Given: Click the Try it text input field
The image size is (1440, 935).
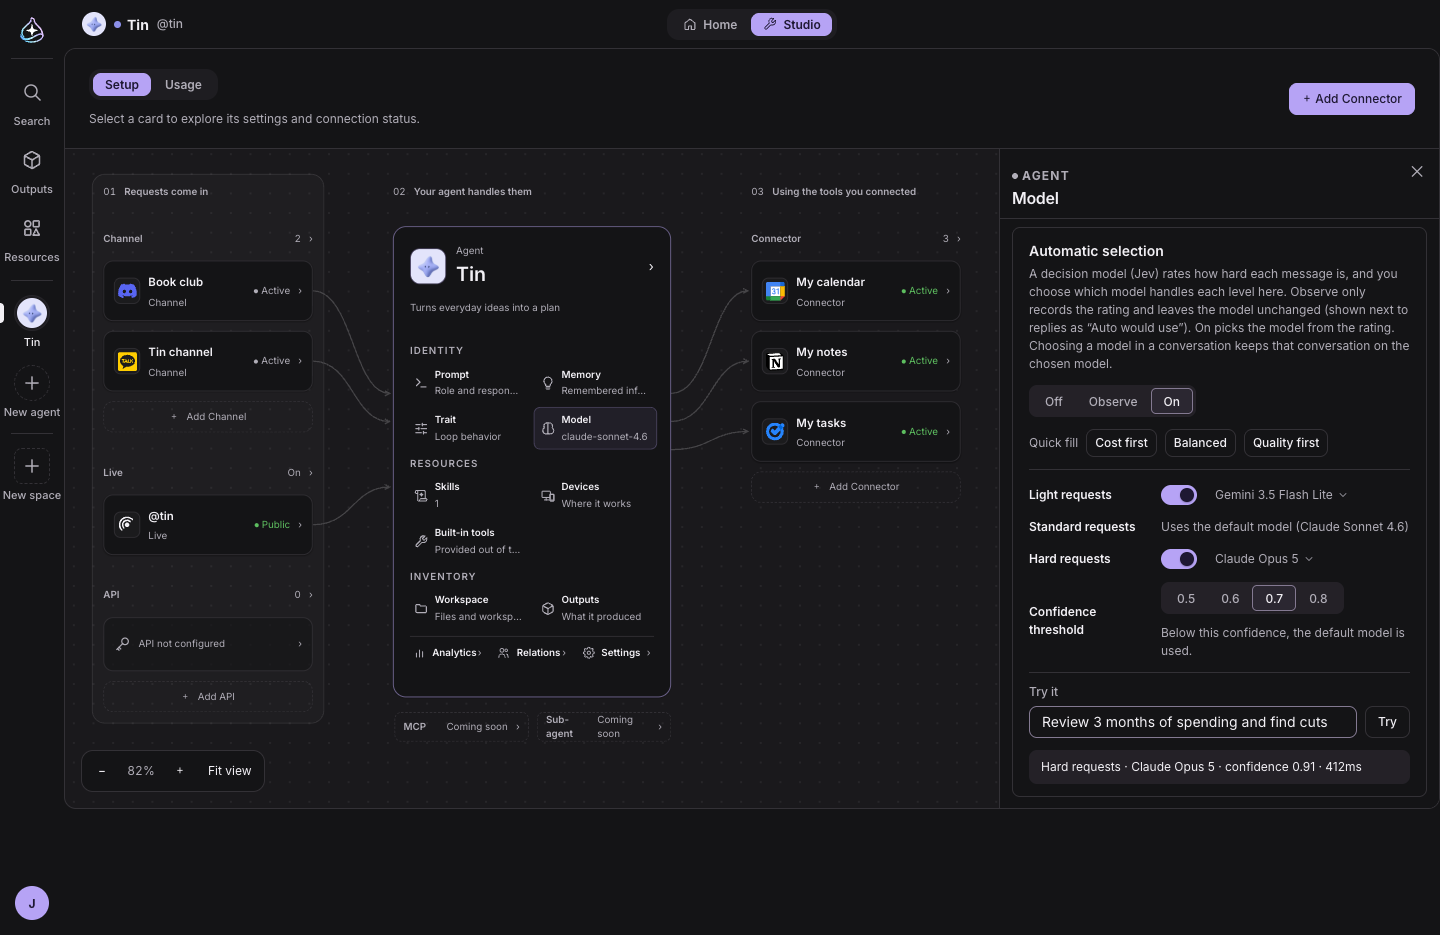Looking at the screenshot, I should coord(1193,722).
